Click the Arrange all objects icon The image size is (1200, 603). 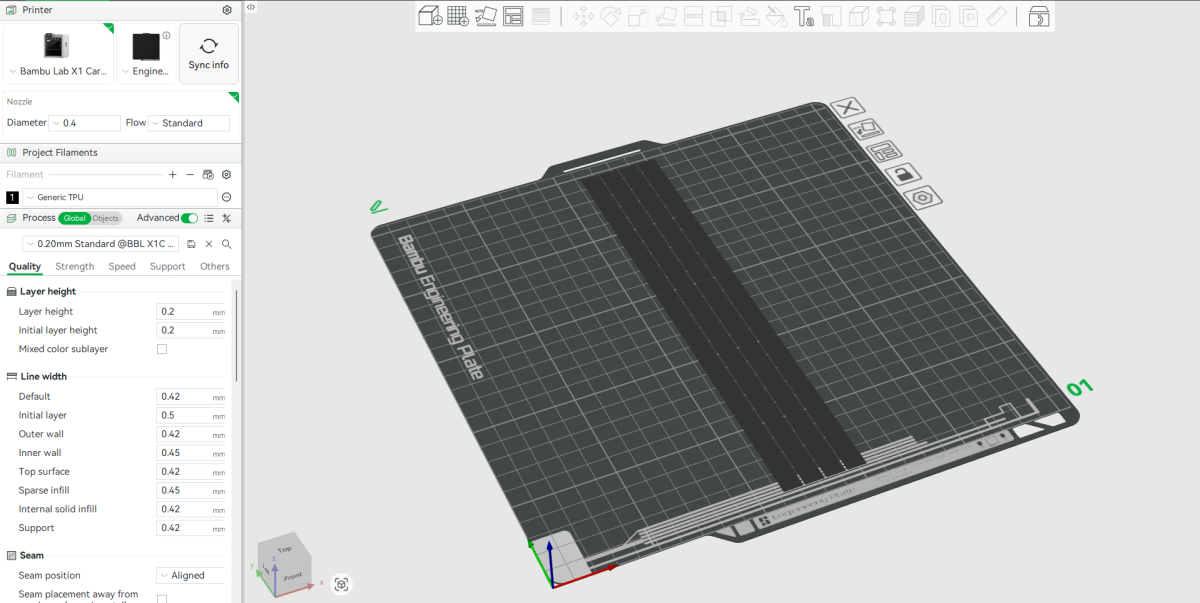(x=513, y=16)
